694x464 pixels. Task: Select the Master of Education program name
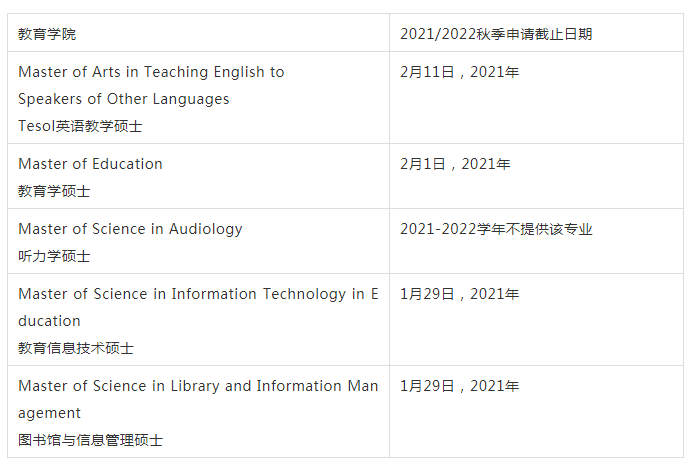pyautogui.click(x=90, y=164)
